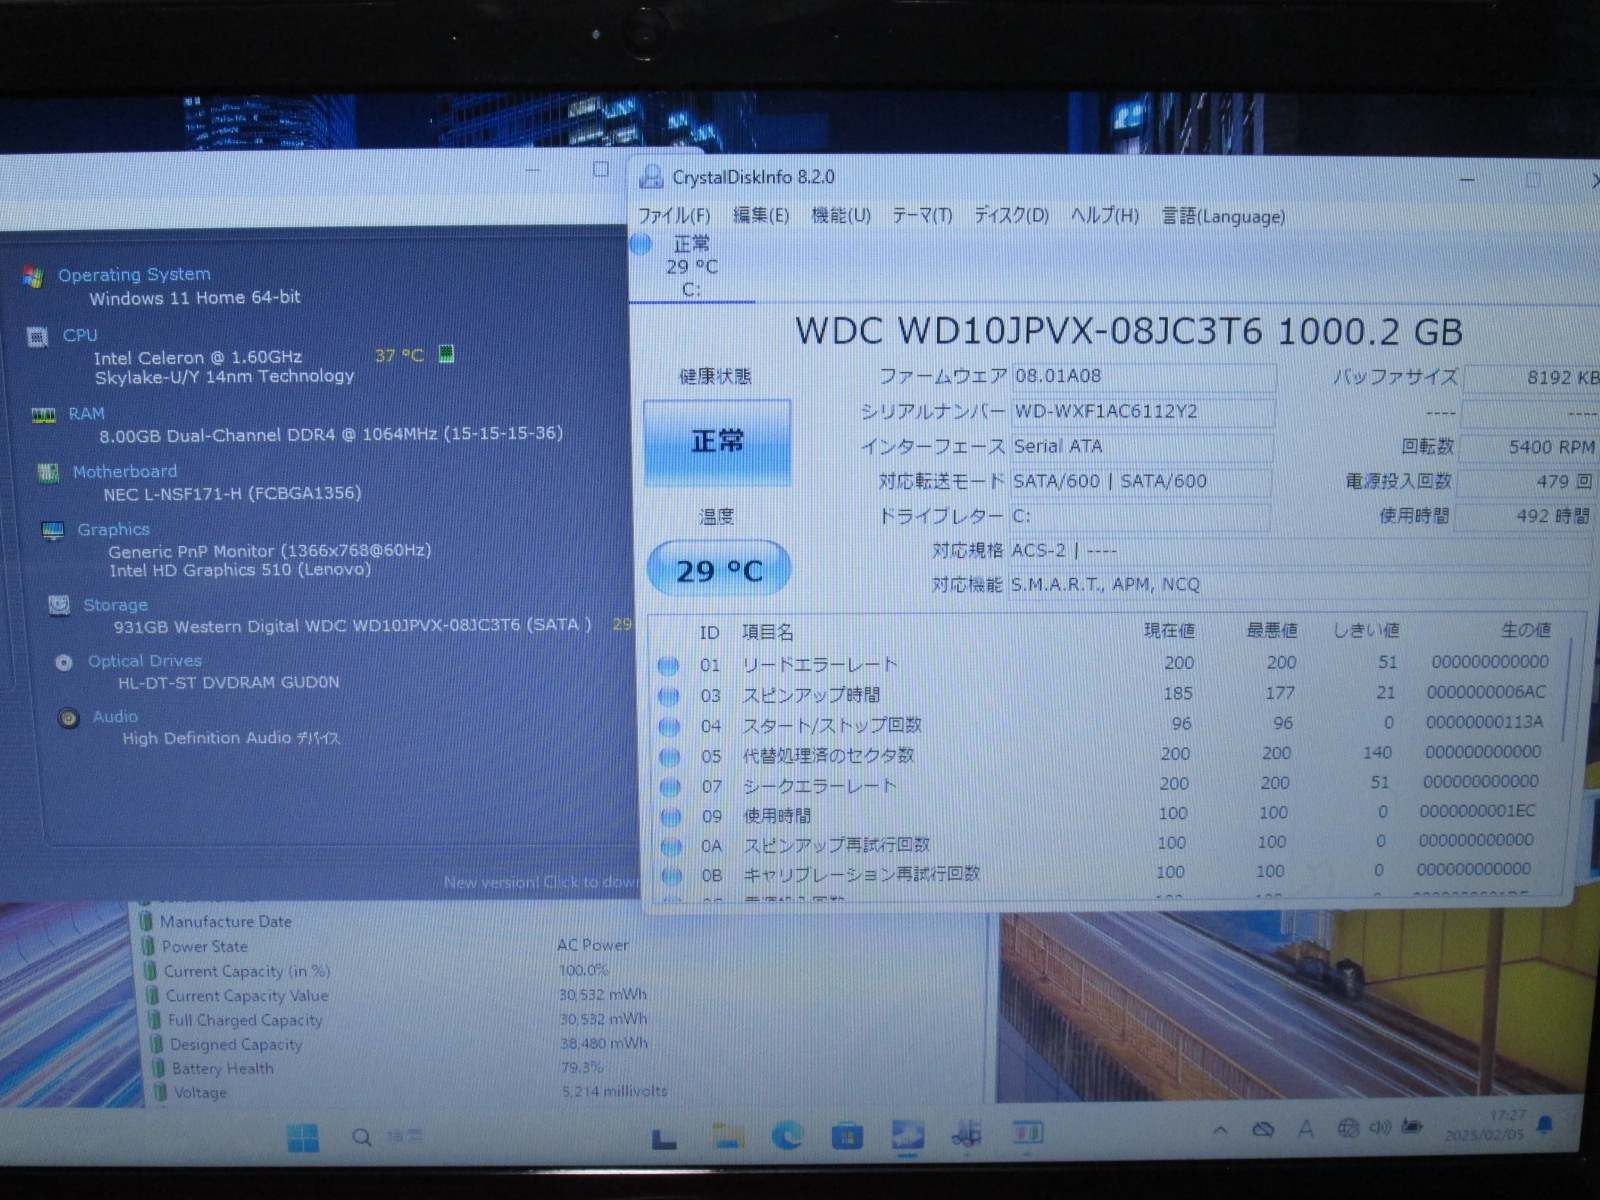
Task: Click the 29 °C temperature button
Action: pyautogui.click(x=719, y=570)
